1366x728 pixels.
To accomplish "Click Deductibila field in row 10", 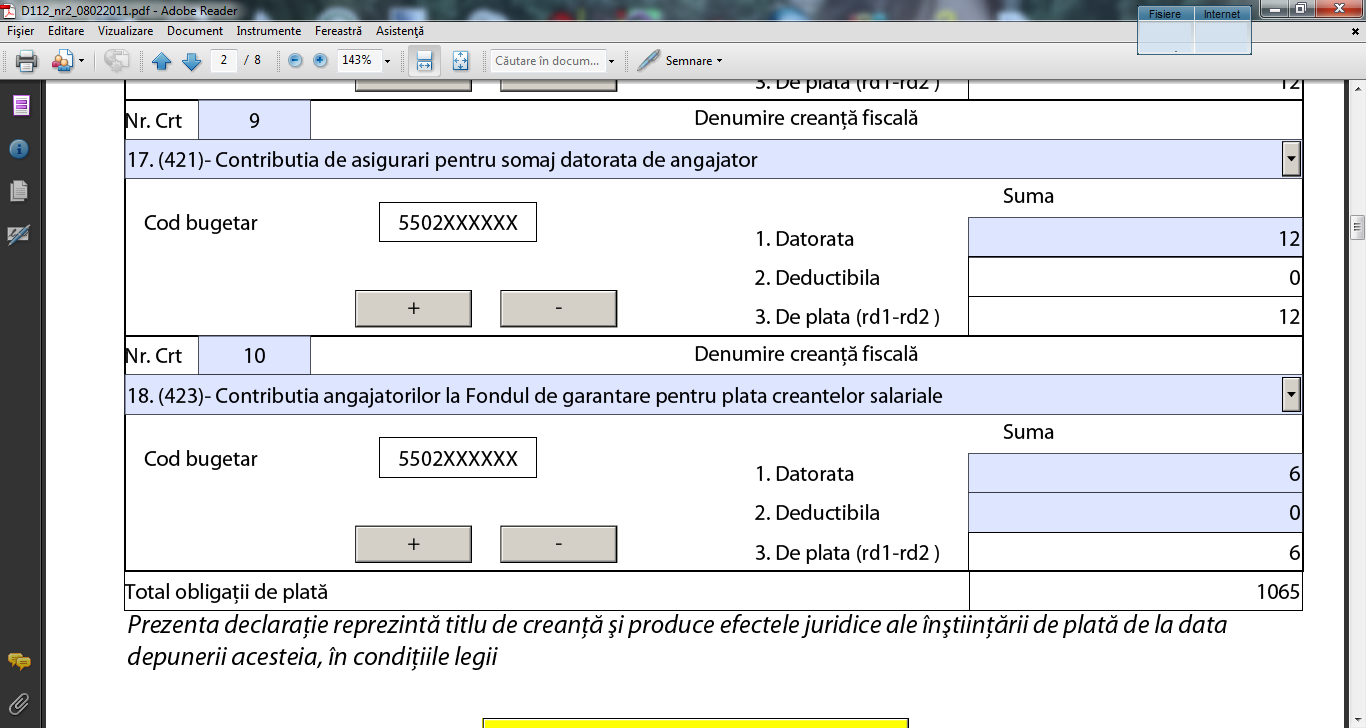I will tap(1135, 512).
